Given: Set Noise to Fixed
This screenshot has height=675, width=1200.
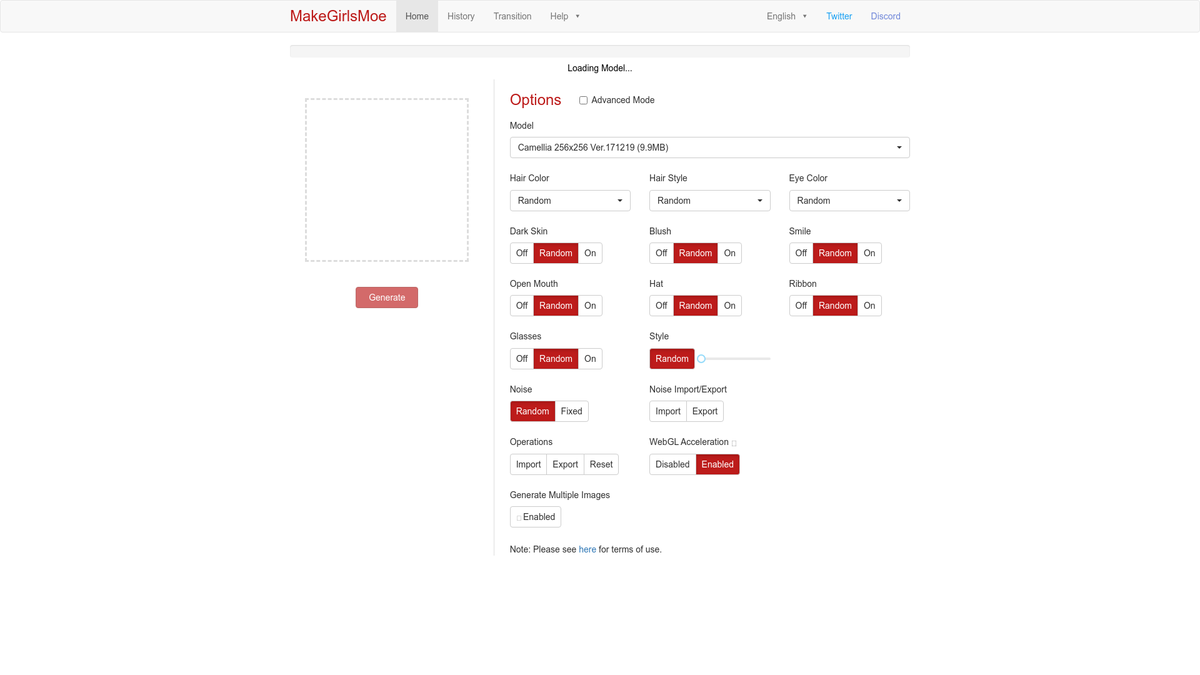Looking at the screenshot, I should (571, 411).
